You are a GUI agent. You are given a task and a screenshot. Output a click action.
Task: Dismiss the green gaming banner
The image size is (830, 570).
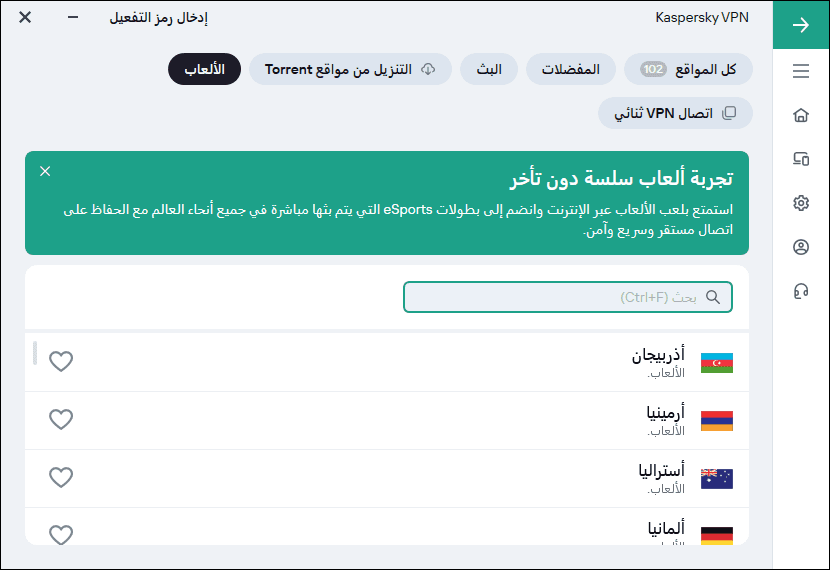[45, 171]
